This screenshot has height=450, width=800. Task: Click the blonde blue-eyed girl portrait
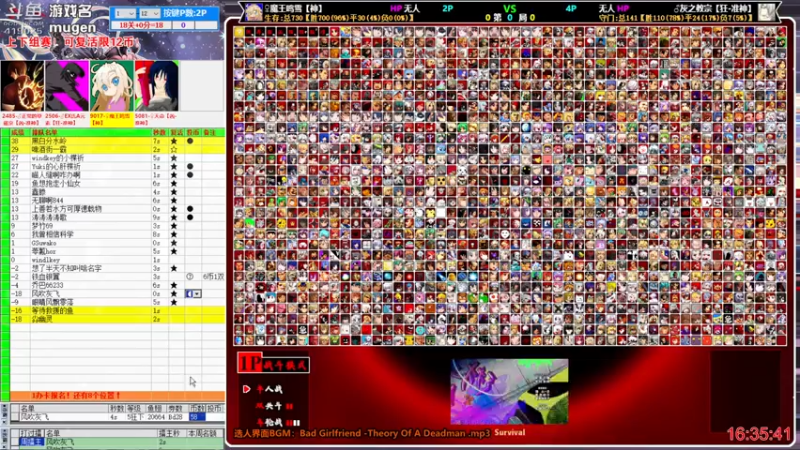tap(112, 86)
